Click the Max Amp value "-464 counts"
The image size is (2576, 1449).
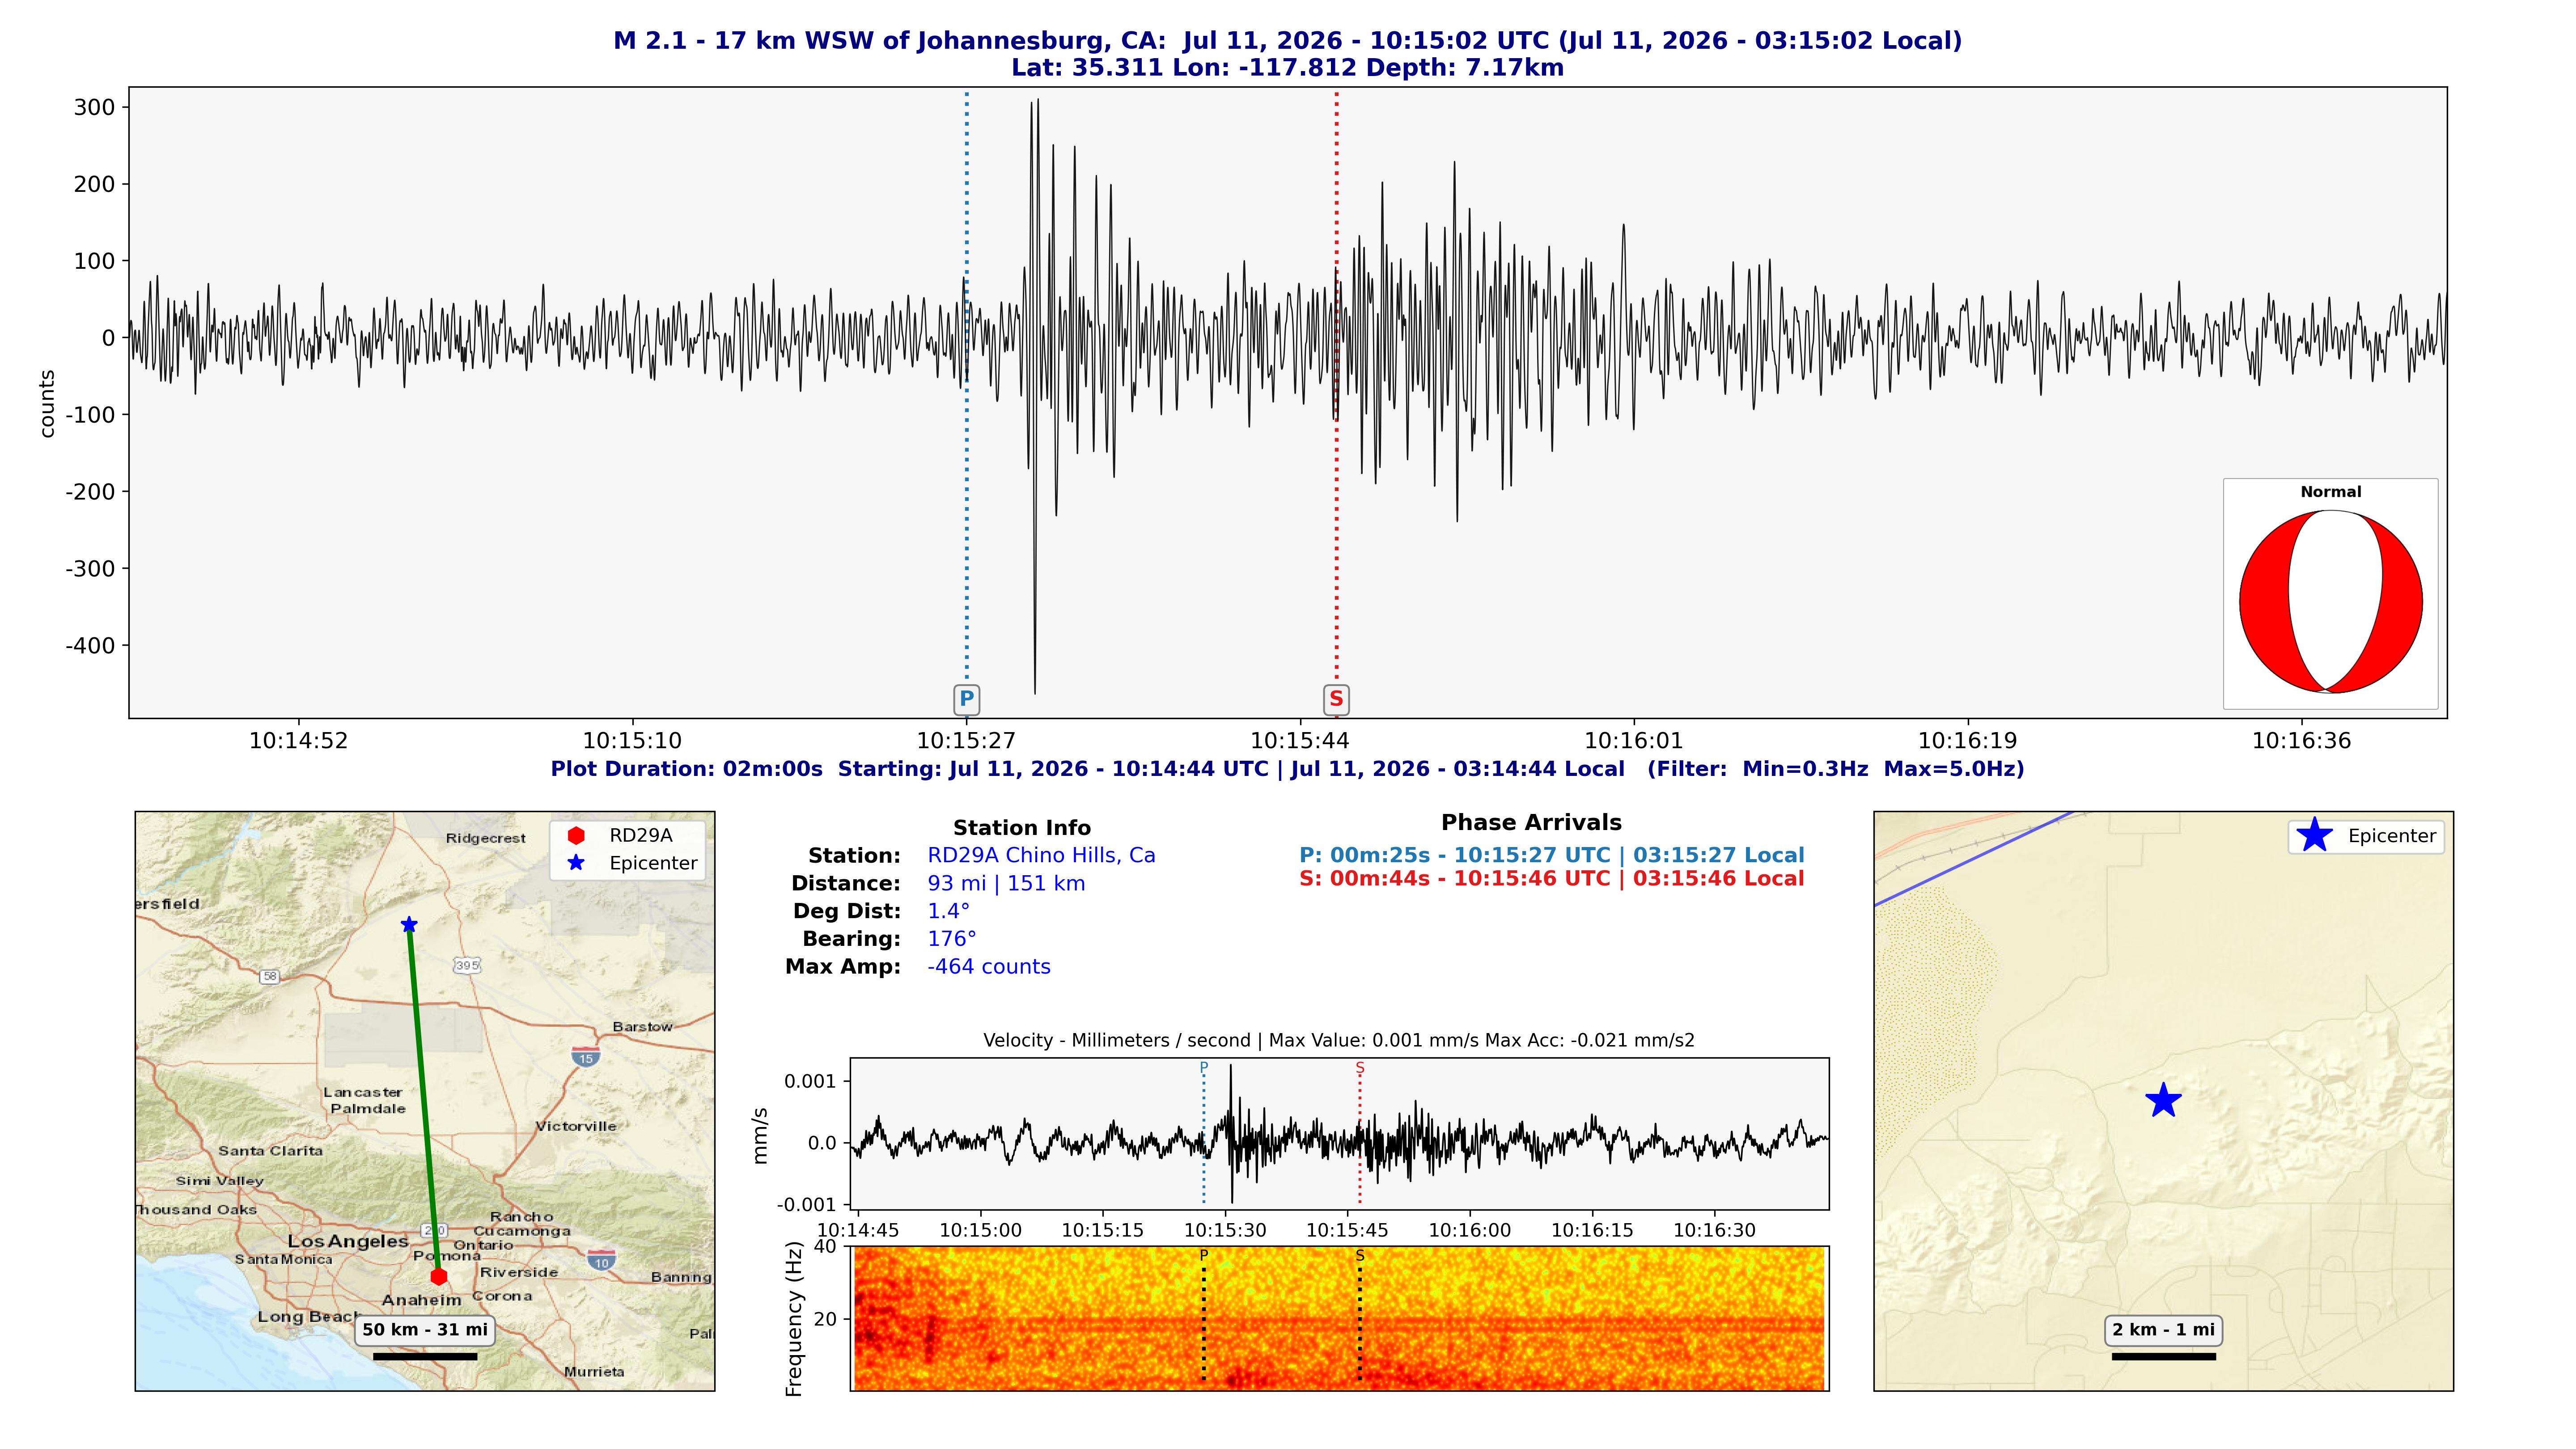tap(988, 967)
